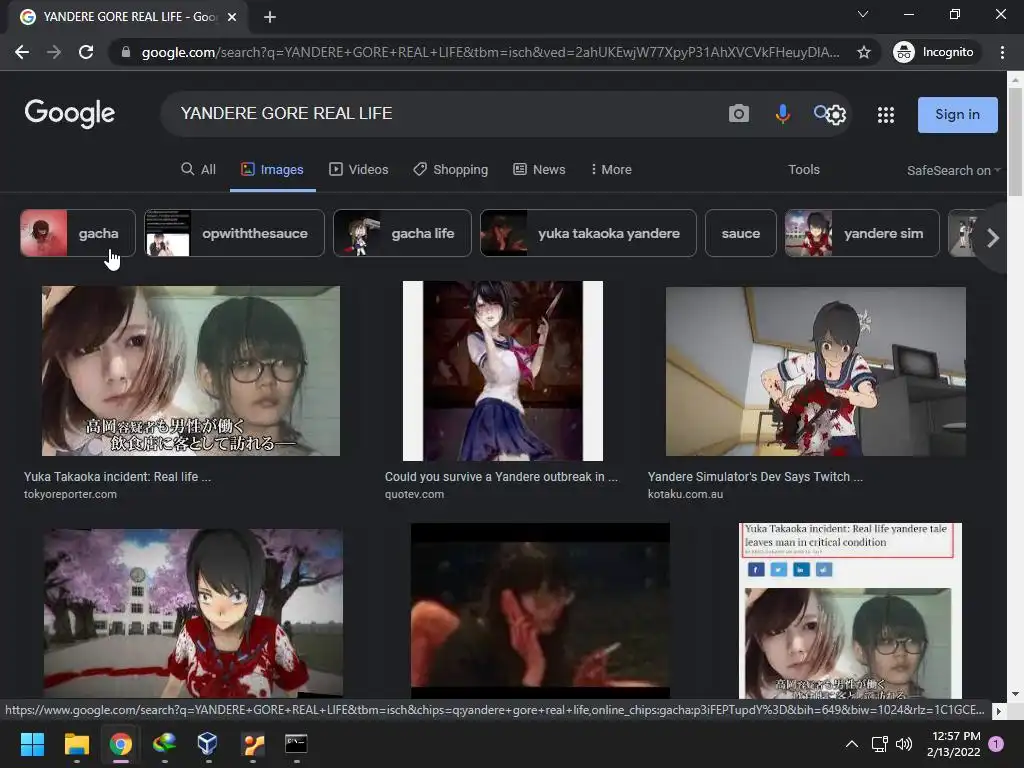This screenshot has width=1024, height=768.
Task: Click the quotev.com source text
Action: click(x=414, y=494)
